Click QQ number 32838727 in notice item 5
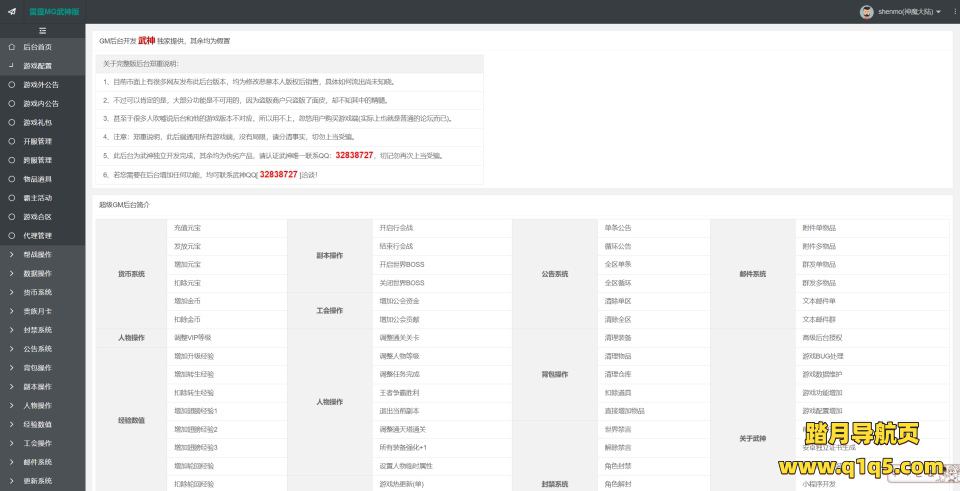The image size is (960, 491). pos(354,156)
